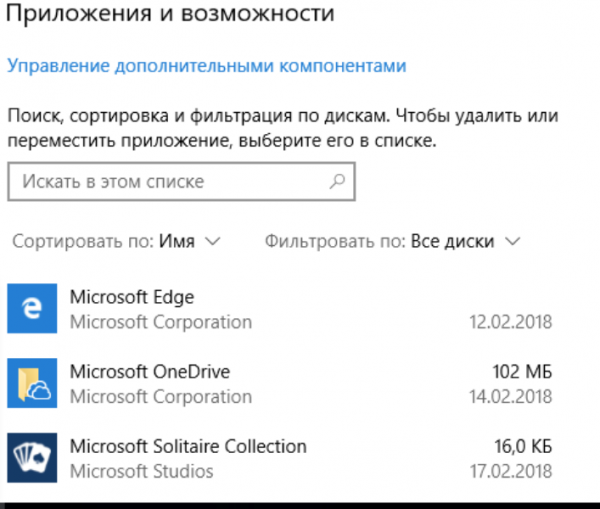Click Microsoft Studios publisher label

(x=142, y=471)
